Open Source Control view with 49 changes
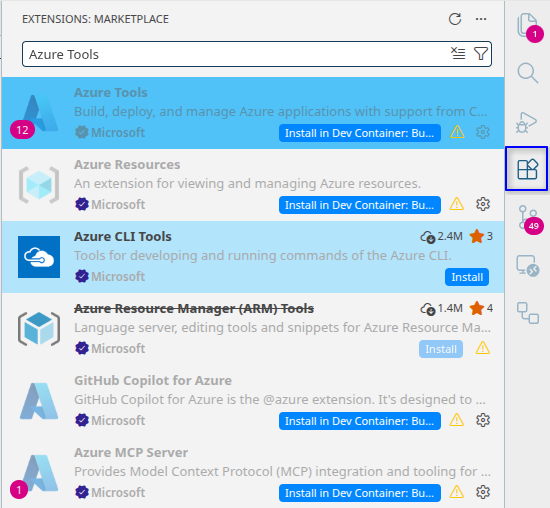 pyautogui.click(x=530, y=219)
